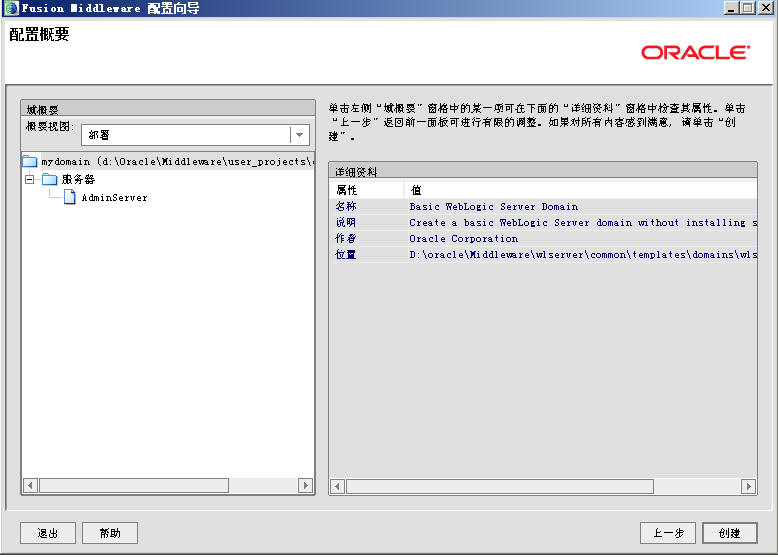Click the domain tree horizontal scrollbar thumb
Viewport: 778px width, 557px height.
coord(134,485)
